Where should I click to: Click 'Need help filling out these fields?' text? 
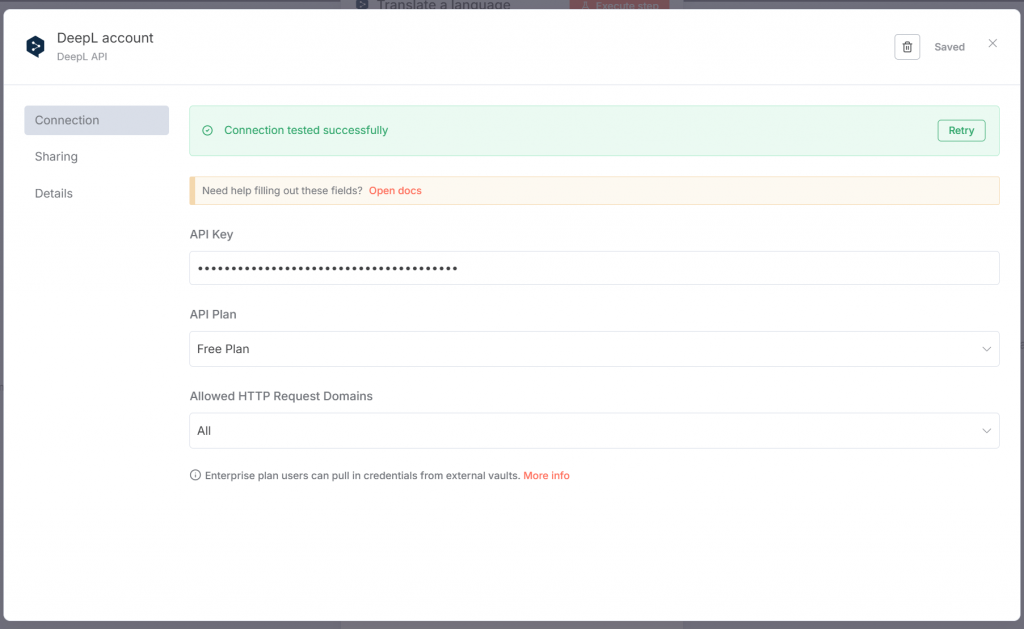pyautogui.click(x=282, y=191)
